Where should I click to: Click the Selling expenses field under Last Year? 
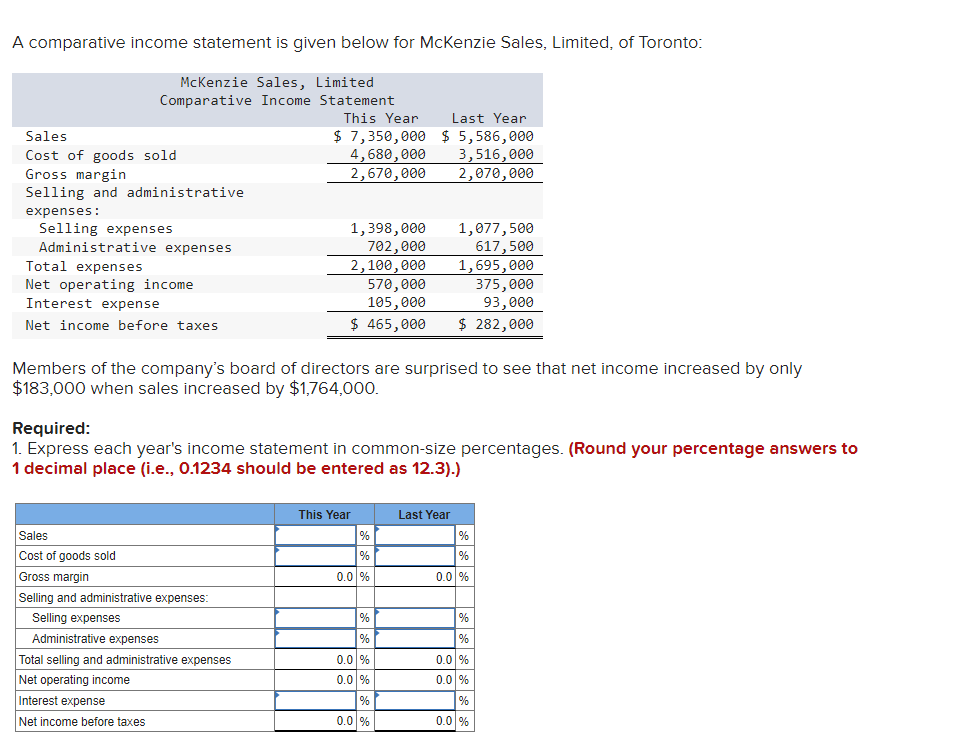(414, 617)
